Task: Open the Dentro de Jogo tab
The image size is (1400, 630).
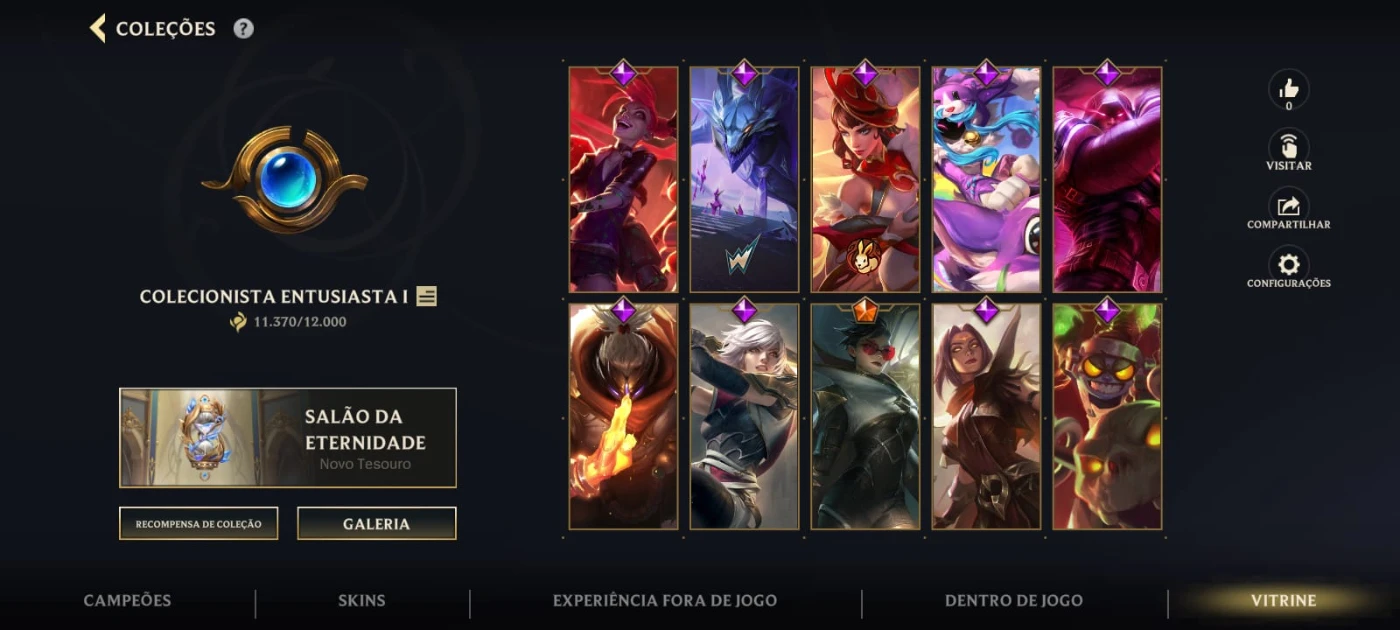Action: 1014,601
